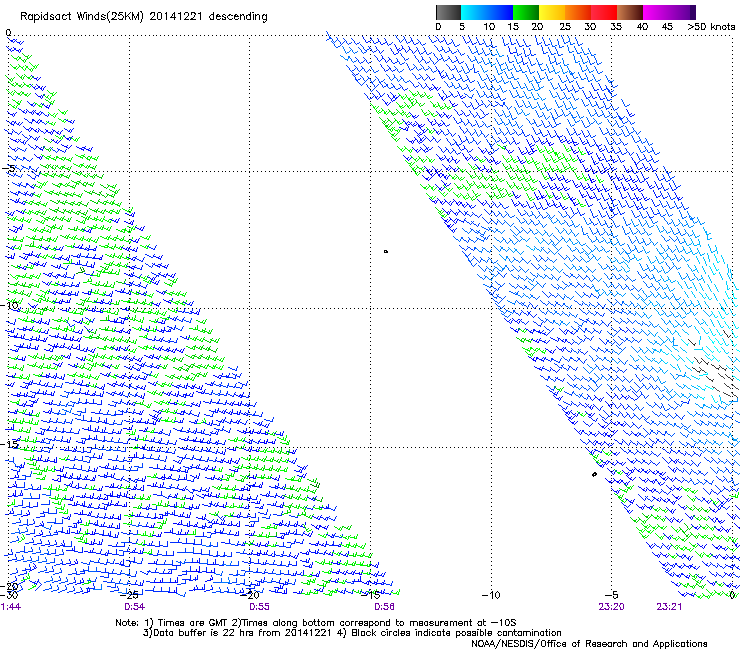The width and height of the screenshot is (740, 650).
Task: Click the '>50 knots' legend label
Action: [x=711, y=26]
